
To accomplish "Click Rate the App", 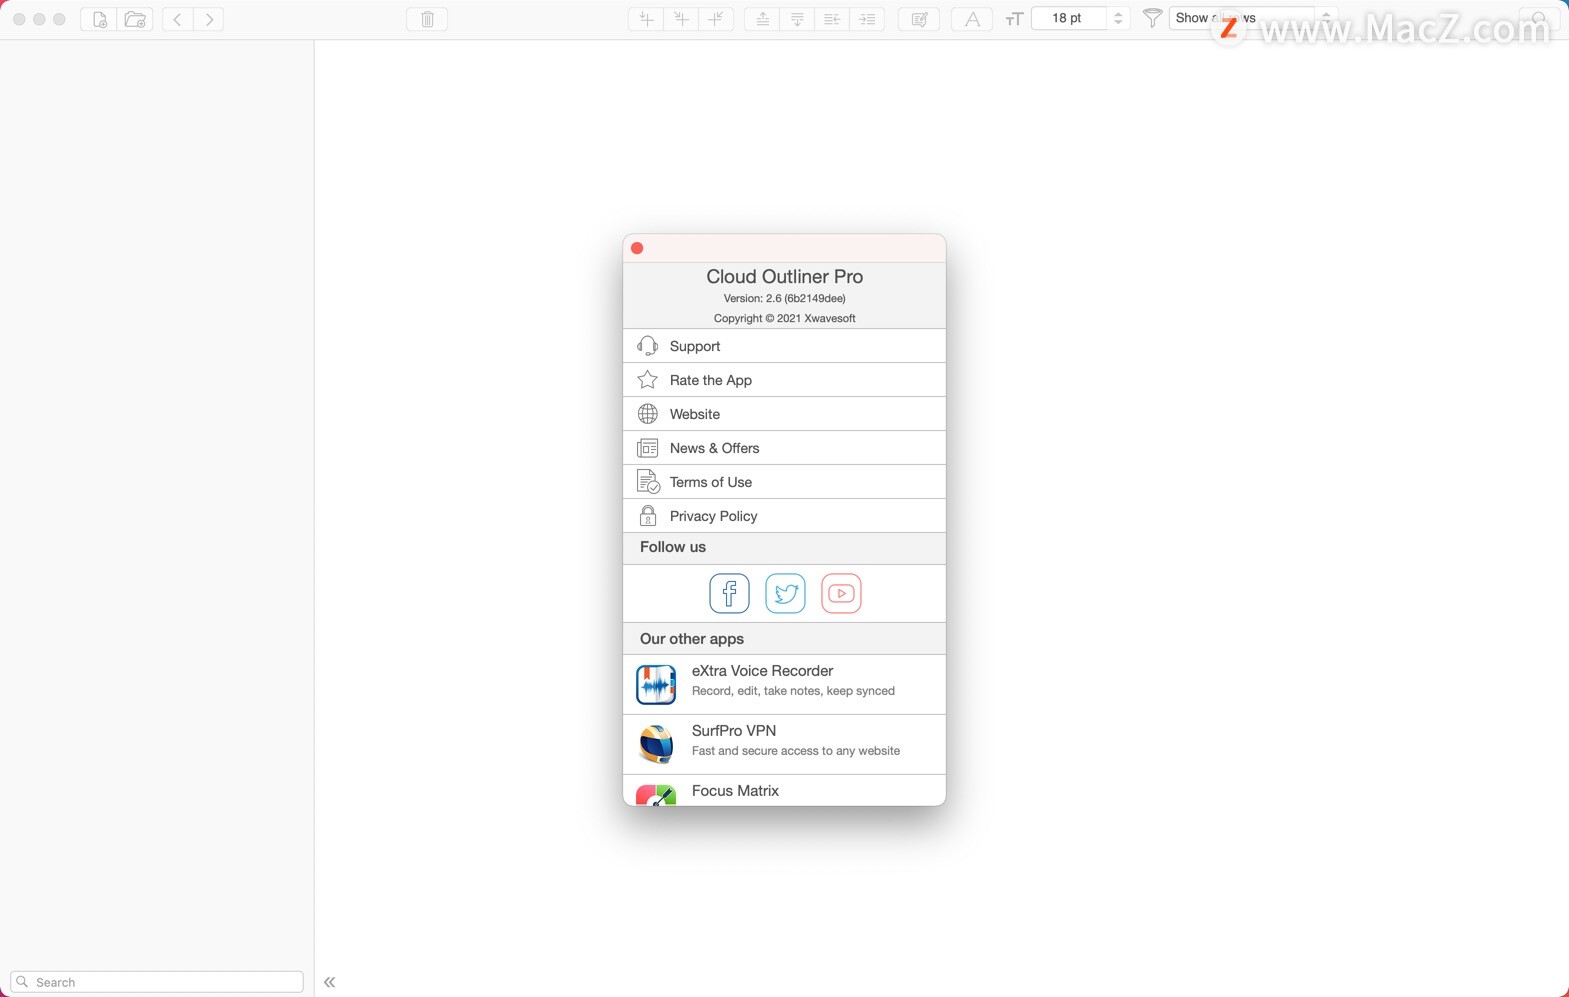I will click(x=784, y=380).
